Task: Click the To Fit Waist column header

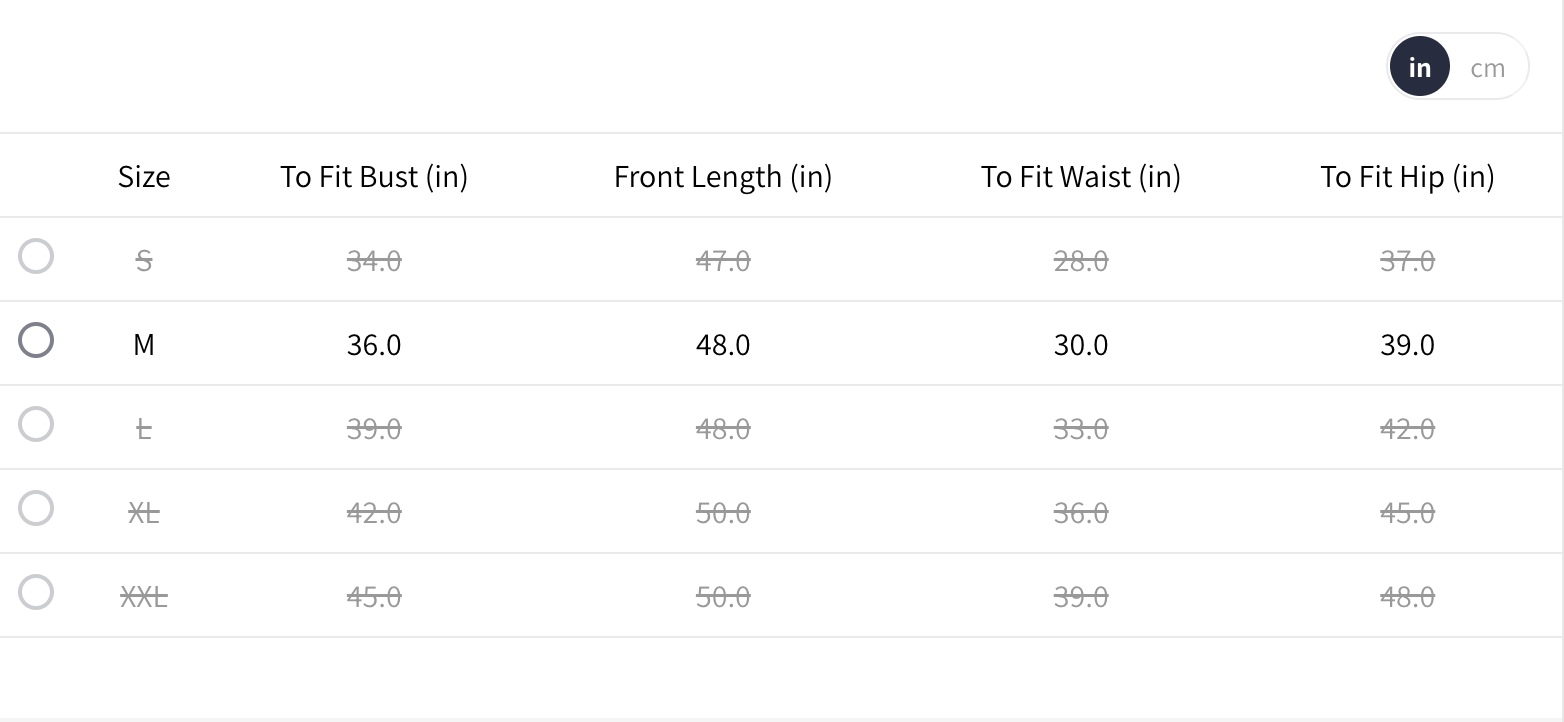Action: coord(1081,177)
